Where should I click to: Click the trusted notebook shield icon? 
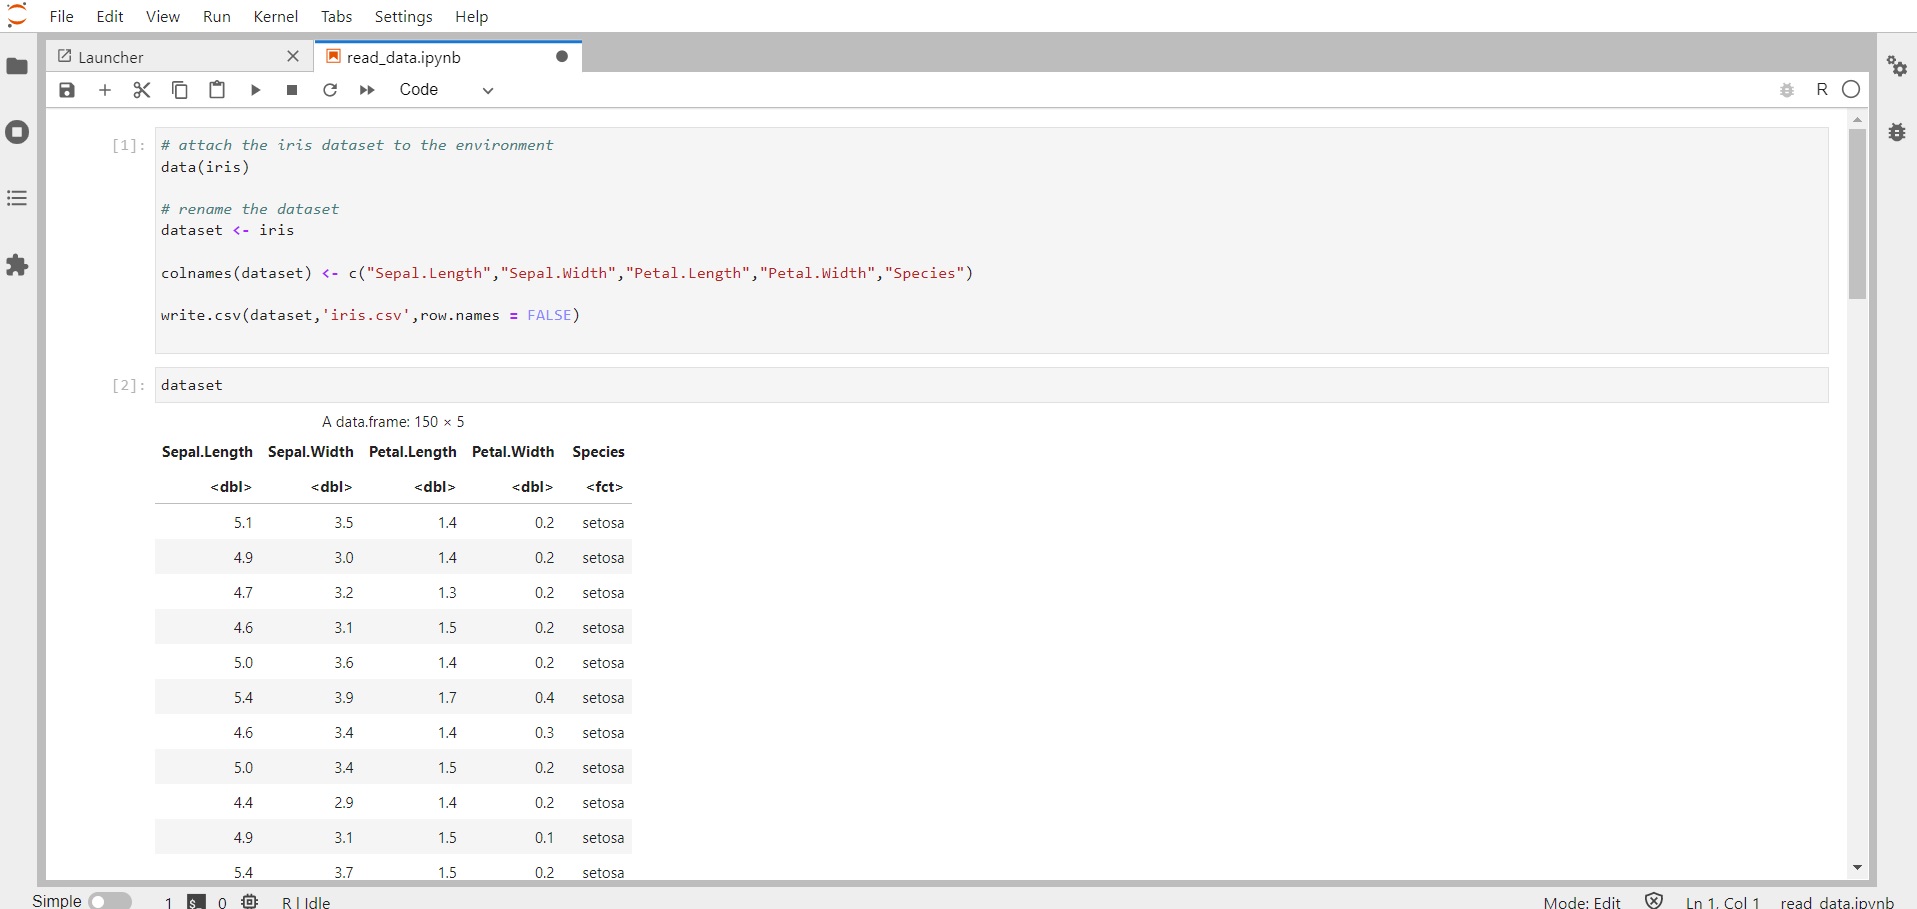point(1654,901)
